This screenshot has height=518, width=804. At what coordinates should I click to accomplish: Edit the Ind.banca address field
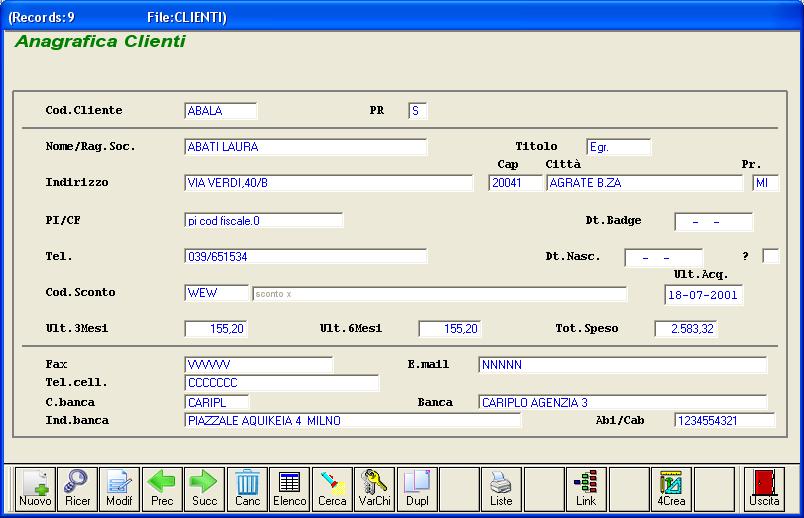352,421
